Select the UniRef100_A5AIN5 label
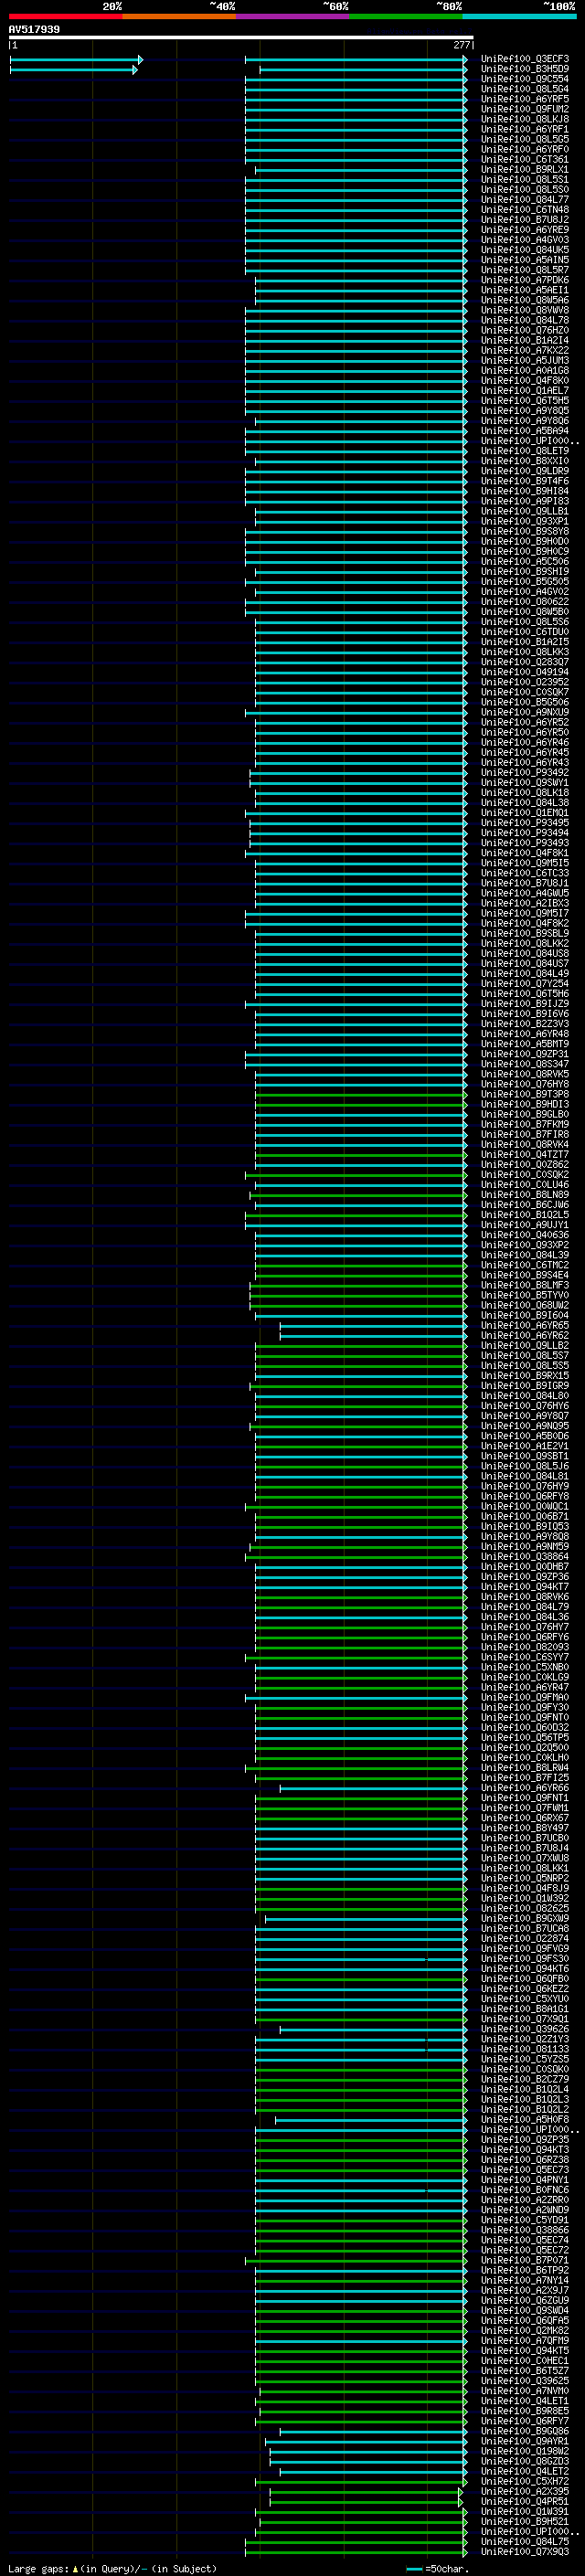585x2576 pixels. pyautogui.click(x=525, y=260)
